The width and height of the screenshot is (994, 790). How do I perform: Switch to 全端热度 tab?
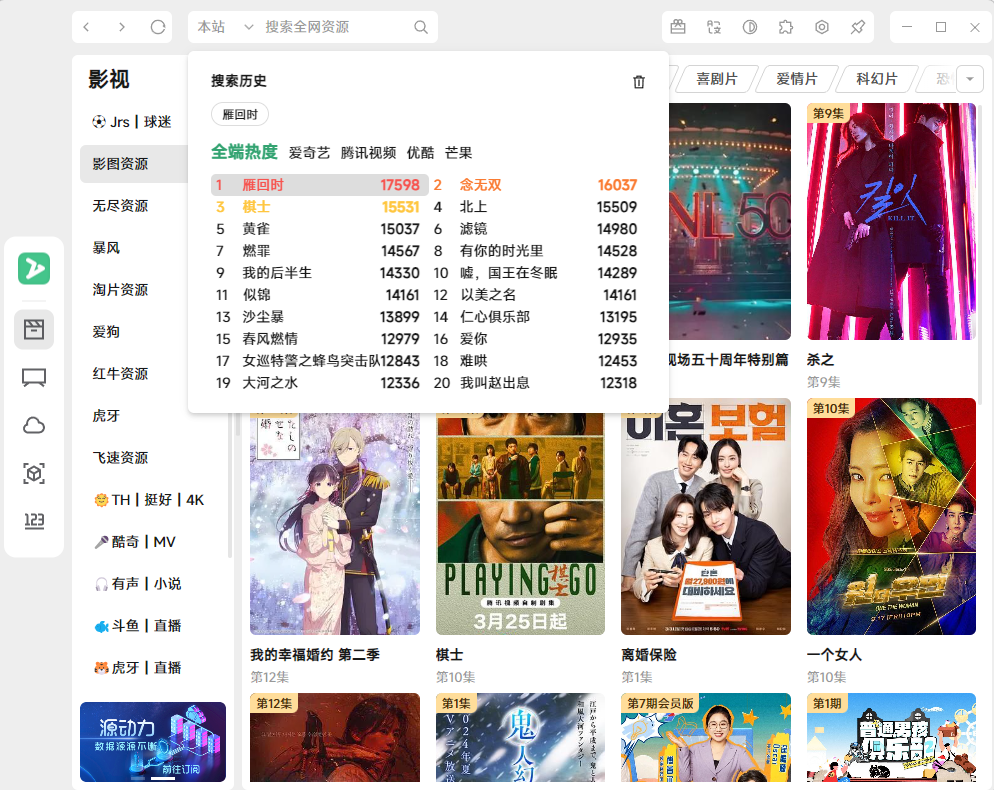(x=245, y=152)
